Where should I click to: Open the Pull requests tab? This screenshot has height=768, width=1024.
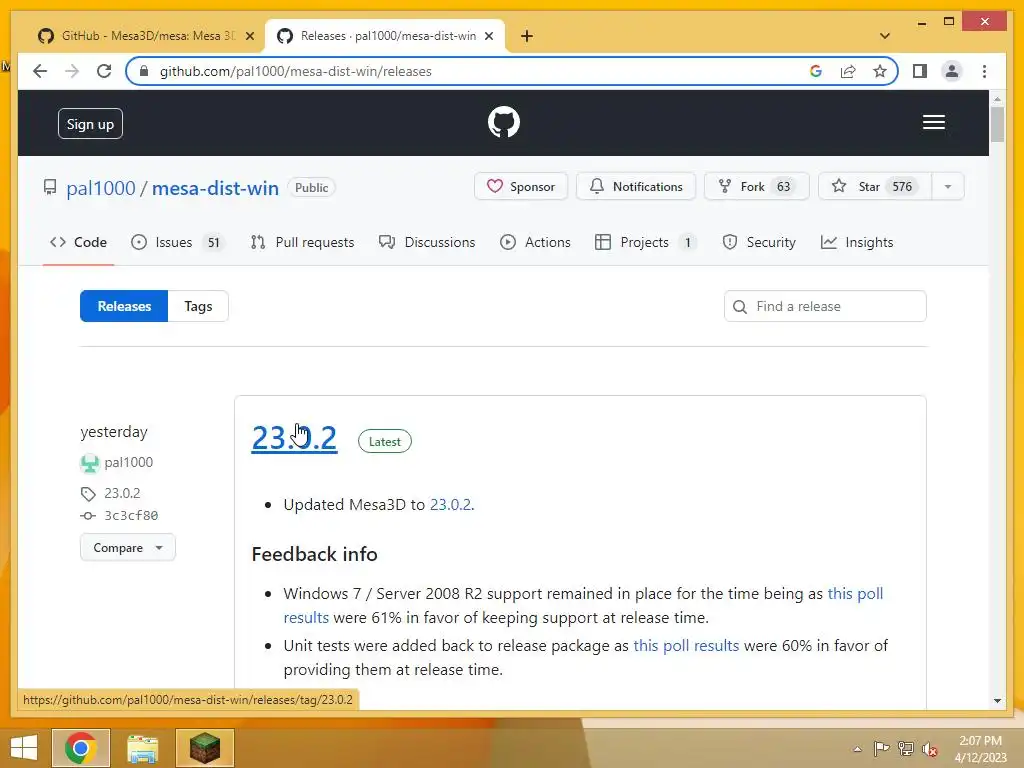[302, 242]
